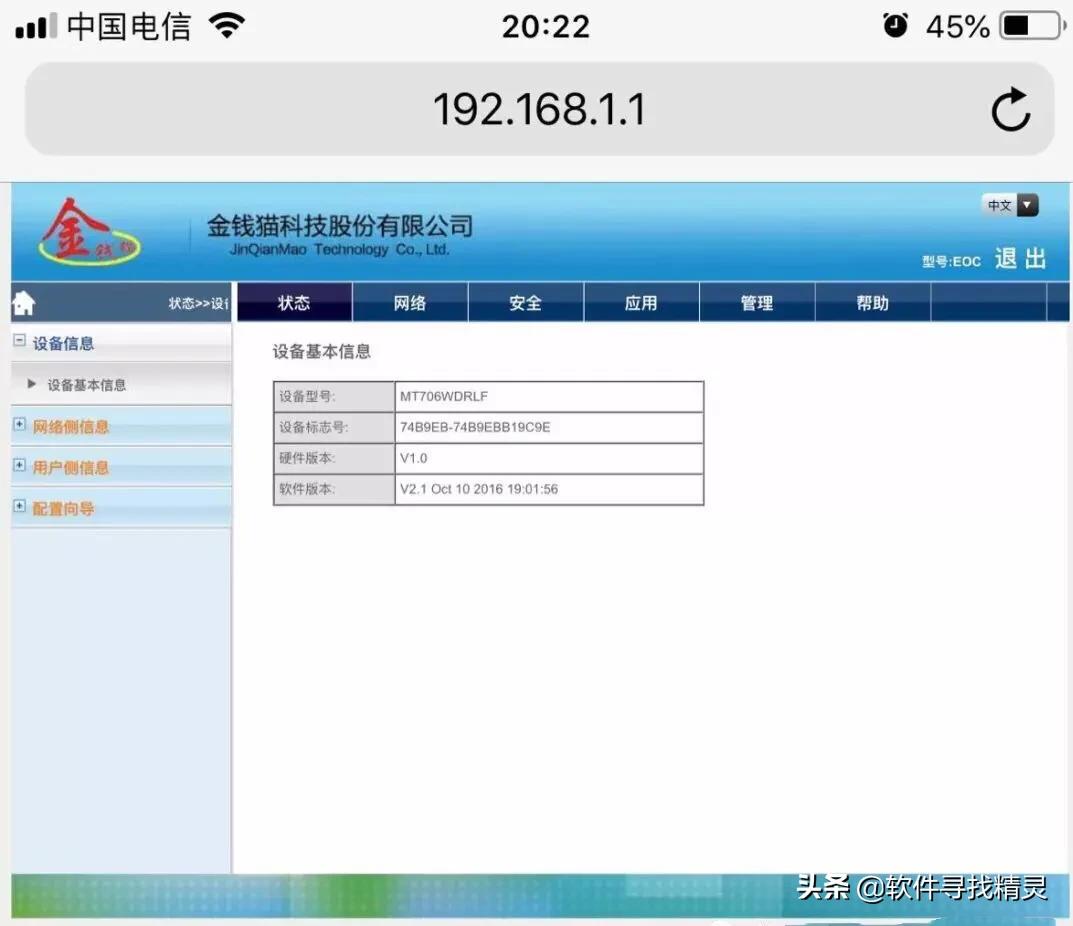Open the 管理 menu
Image resolution: width=1073 pixels, height=926 pixels.
coord(757,301)
